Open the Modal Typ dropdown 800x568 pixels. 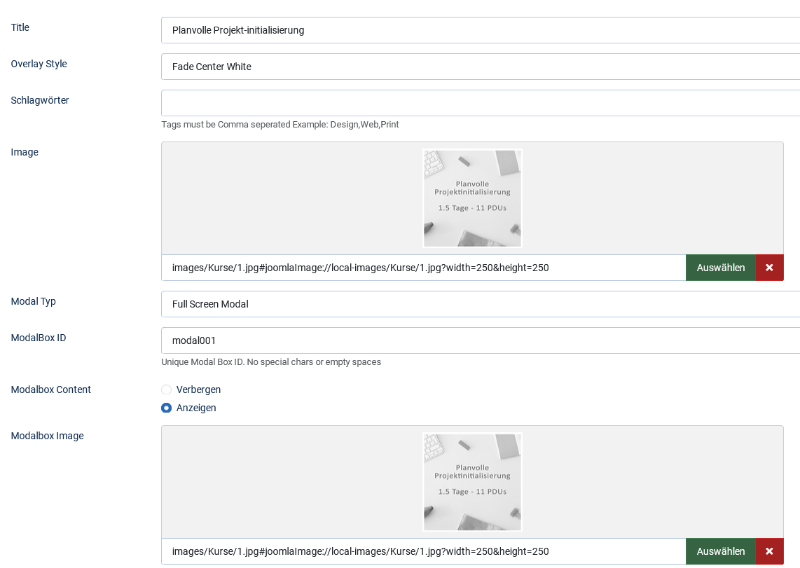tap(481, 304)
